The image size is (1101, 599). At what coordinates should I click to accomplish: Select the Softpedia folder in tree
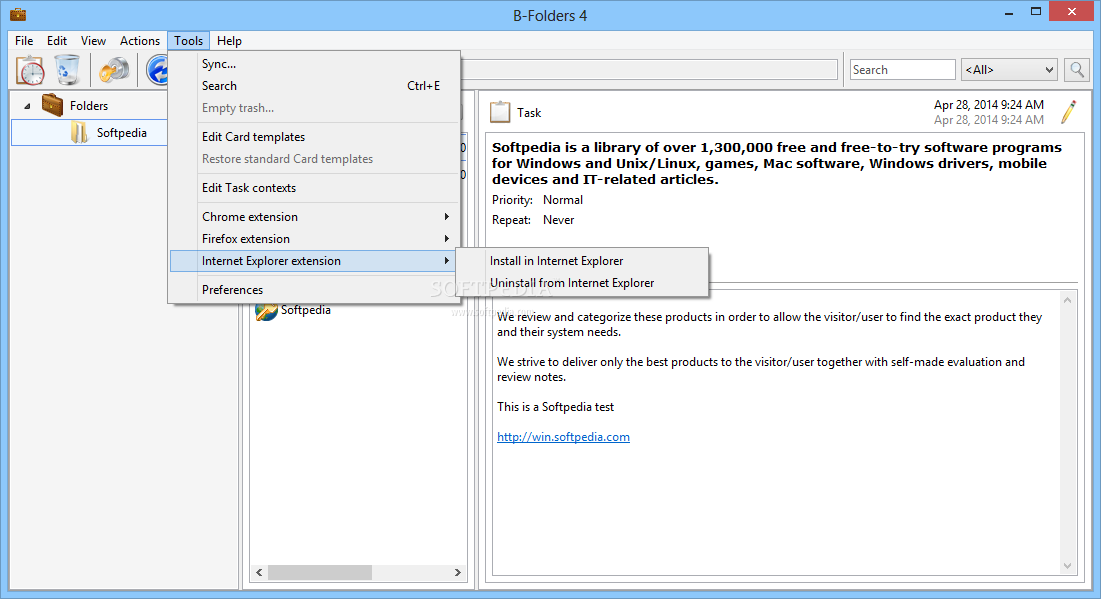121,133
